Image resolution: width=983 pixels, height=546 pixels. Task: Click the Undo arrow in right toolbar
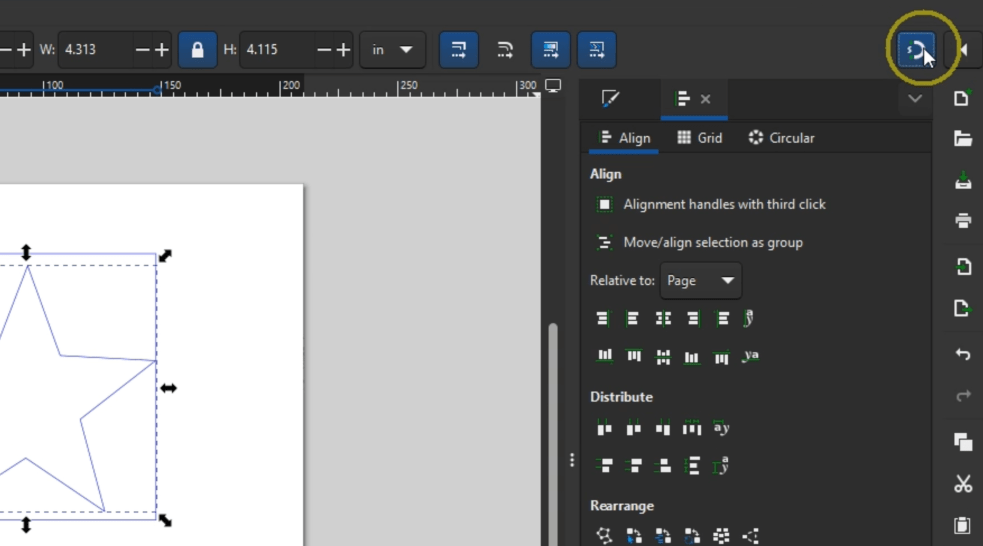coord(962,354)
